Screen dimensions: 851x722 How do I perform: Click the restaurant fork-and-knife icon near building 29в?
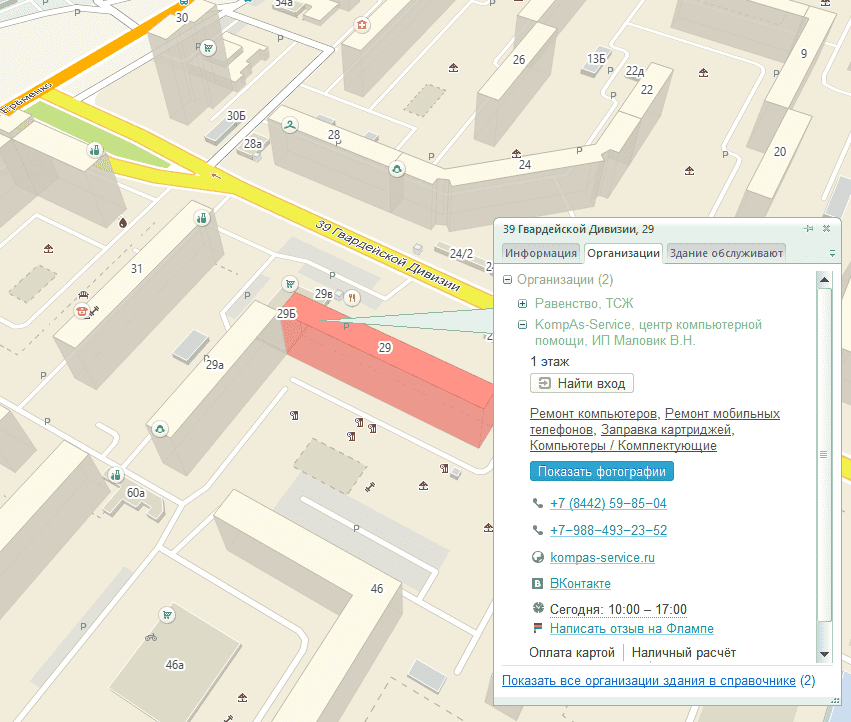pos(352,297)
